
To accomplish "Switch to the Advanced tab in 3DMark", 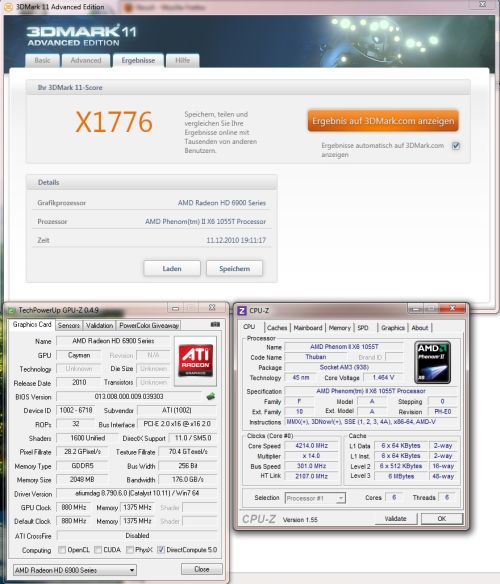I will pos(86,60).
